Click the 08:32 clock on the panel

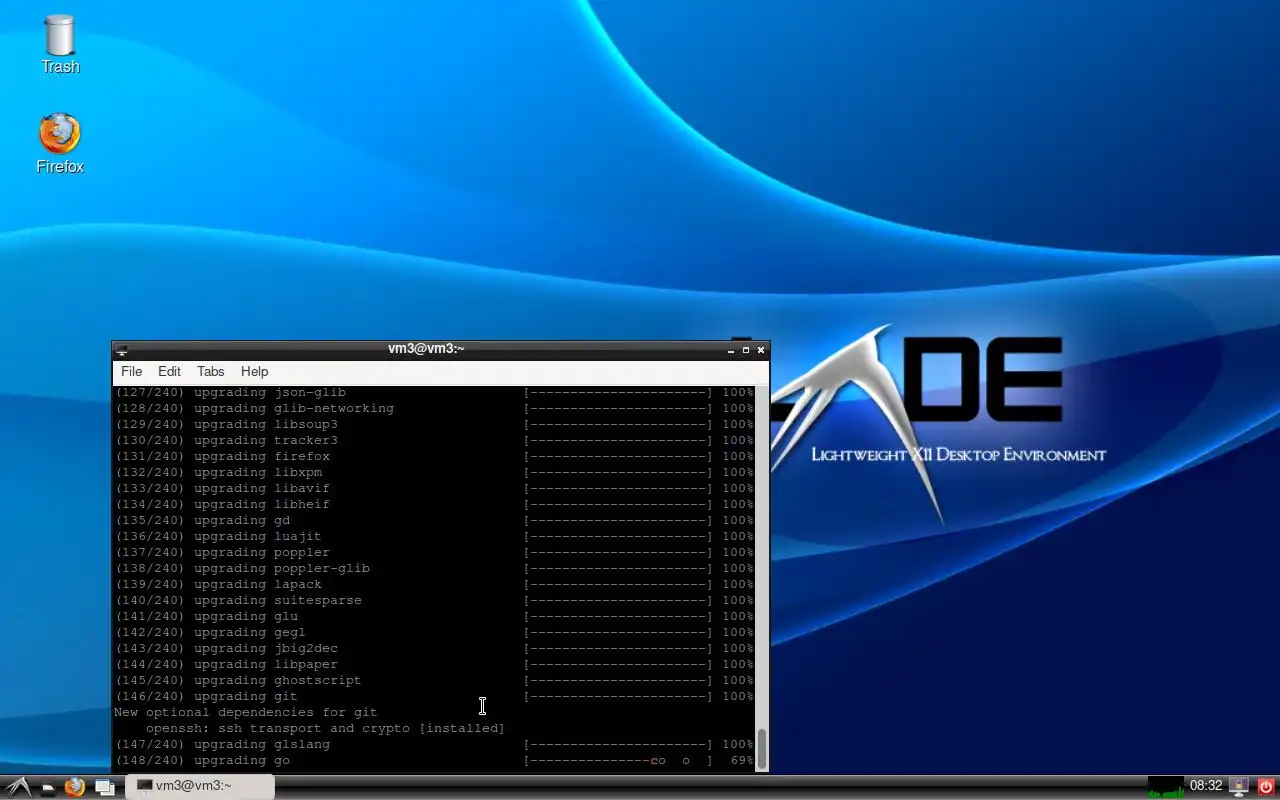(1206, 786)
